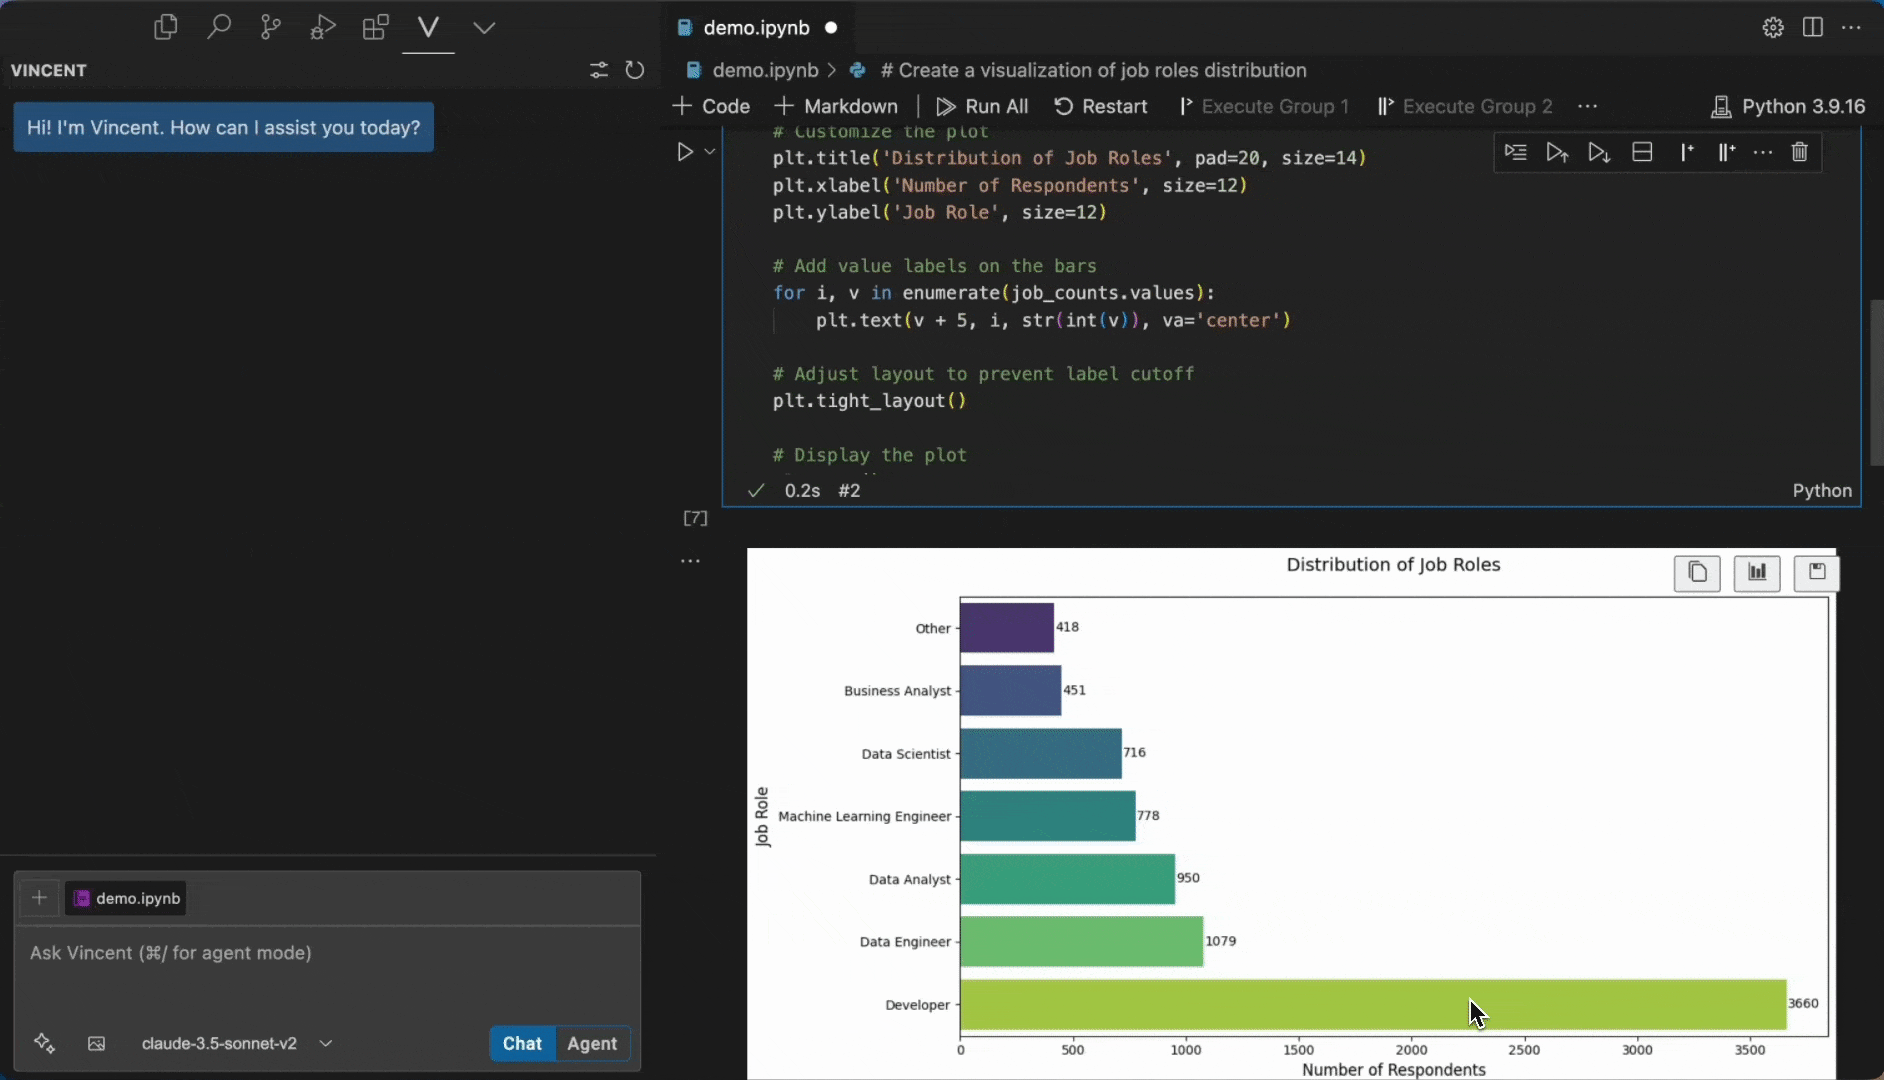Add cell to execute group 1 icon
1884x1080 pixels.
[1687, 152]
